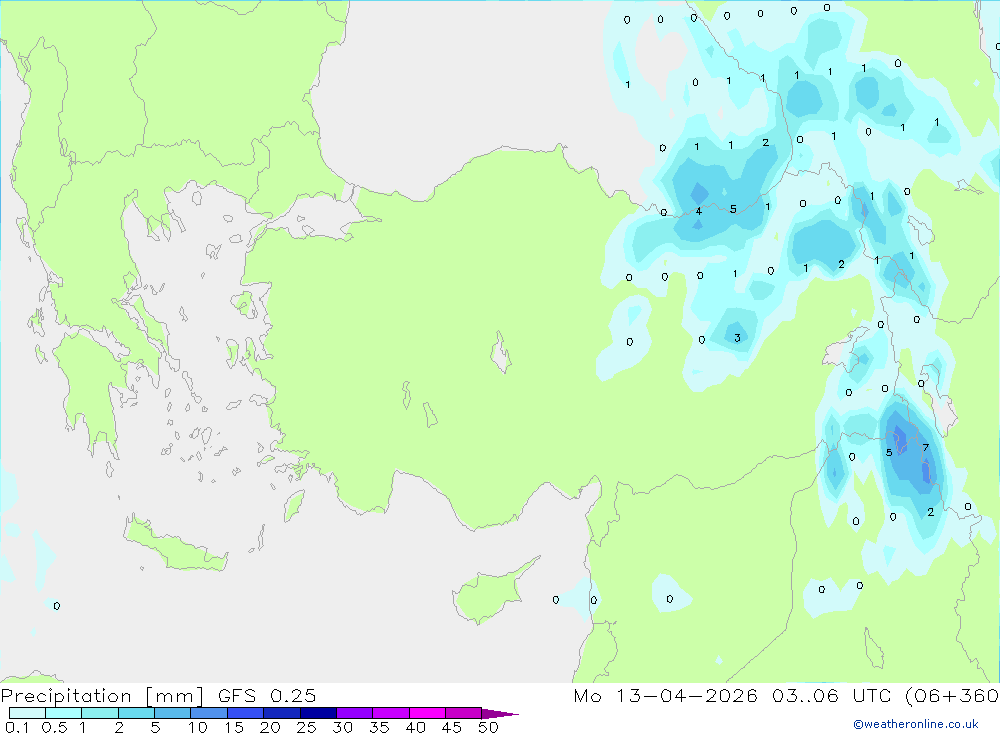1000x733 pixels.
Task: Click the 'Precipitation [mm] GFS 0.25' title text
Action: point(158,695)
